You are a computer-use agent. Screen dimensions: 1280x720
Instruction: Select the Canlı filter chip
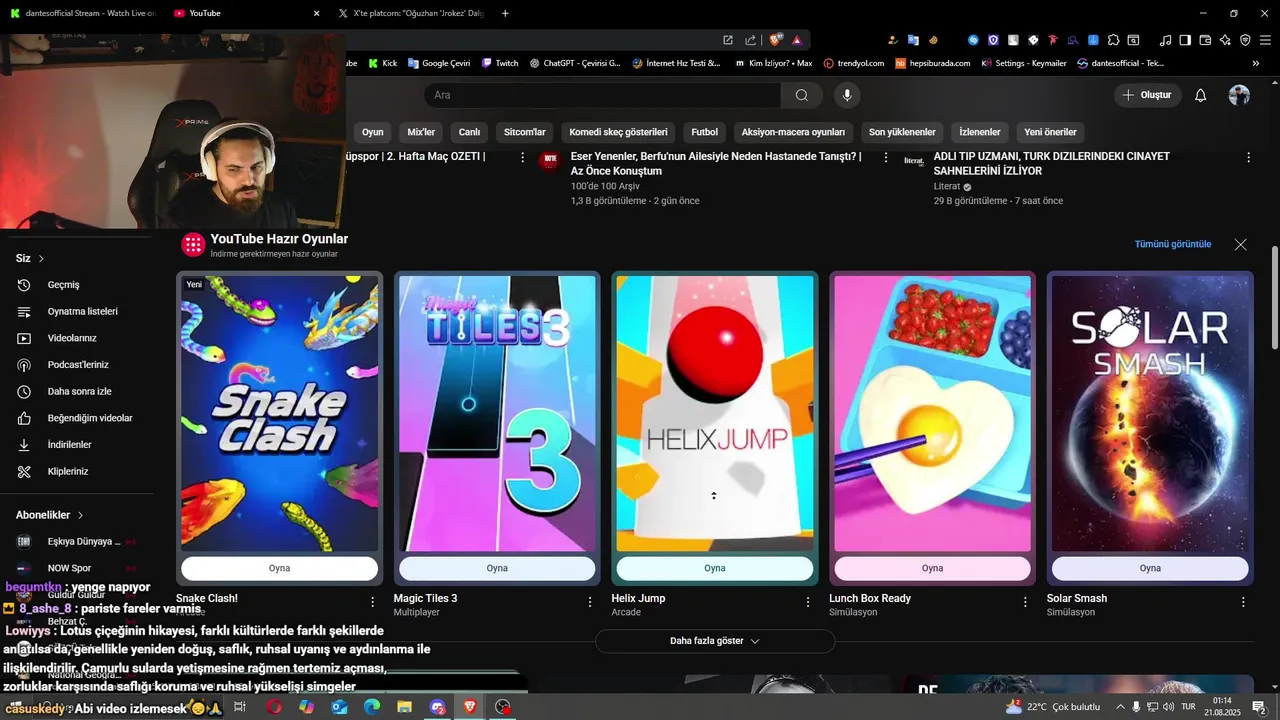(x=469, y=132)
